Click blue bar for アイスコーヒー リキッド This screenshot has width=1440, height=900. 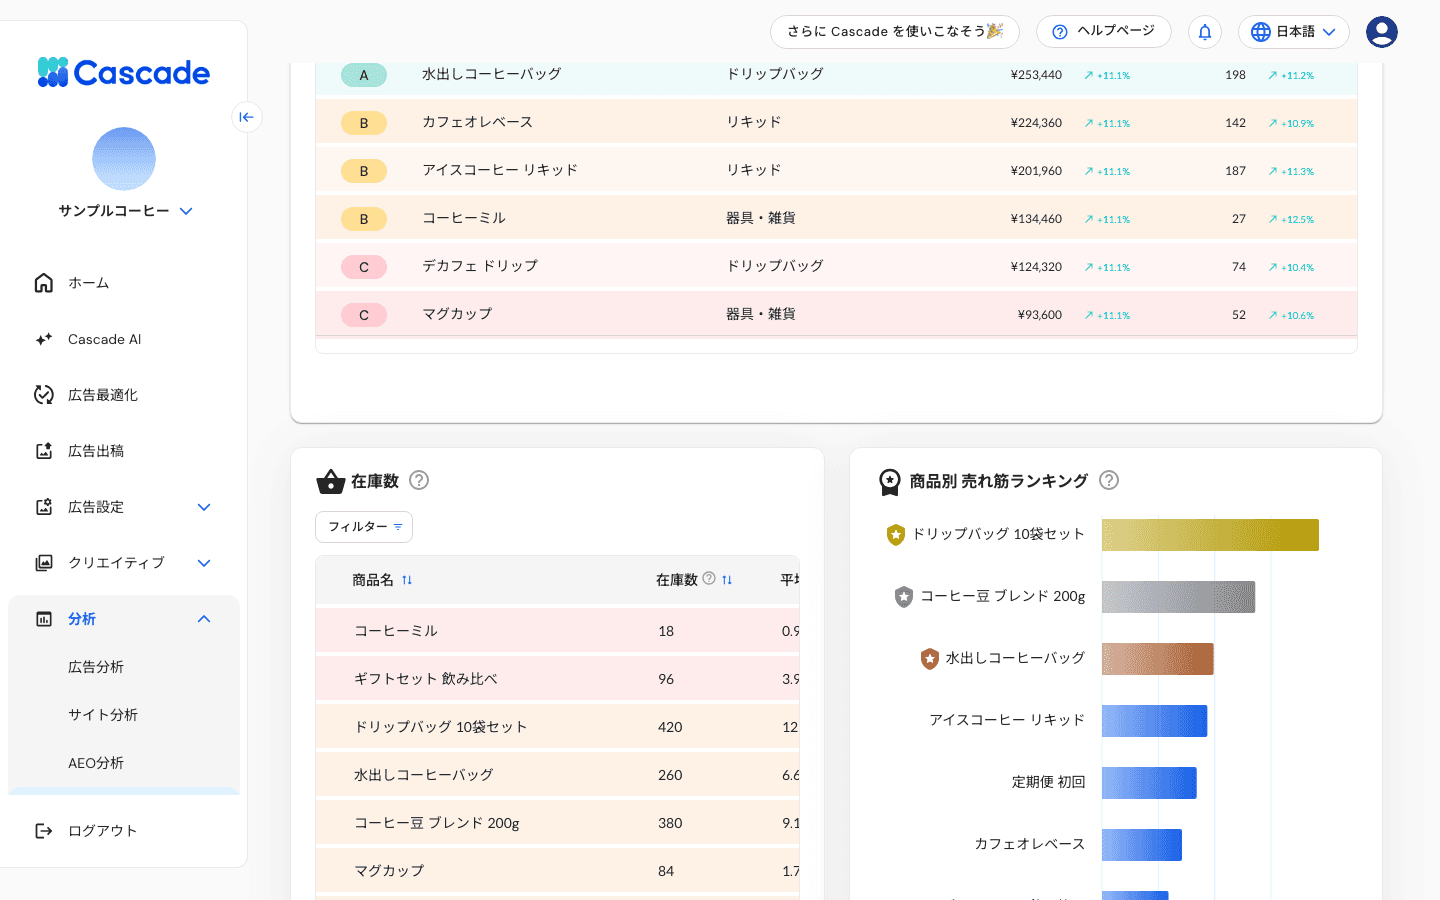[1155, 721]
